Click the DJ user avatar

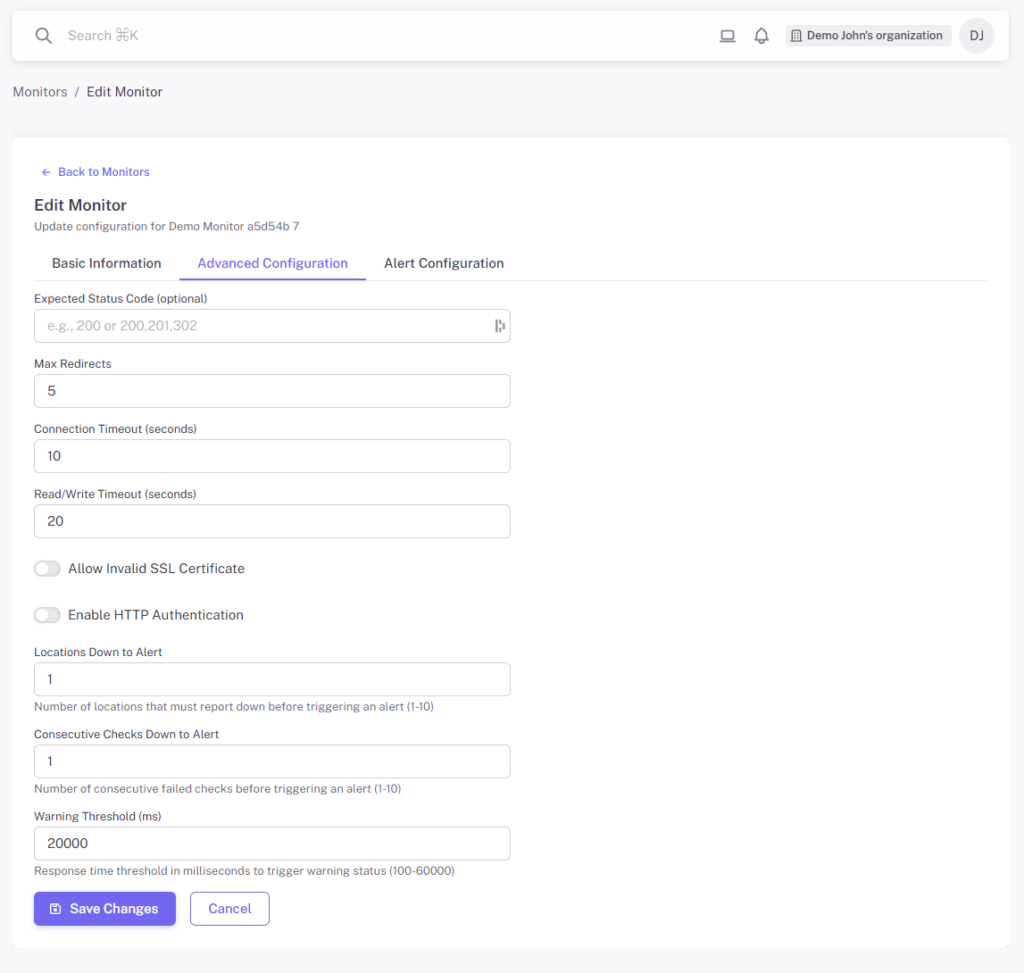[x=976, y=36]
